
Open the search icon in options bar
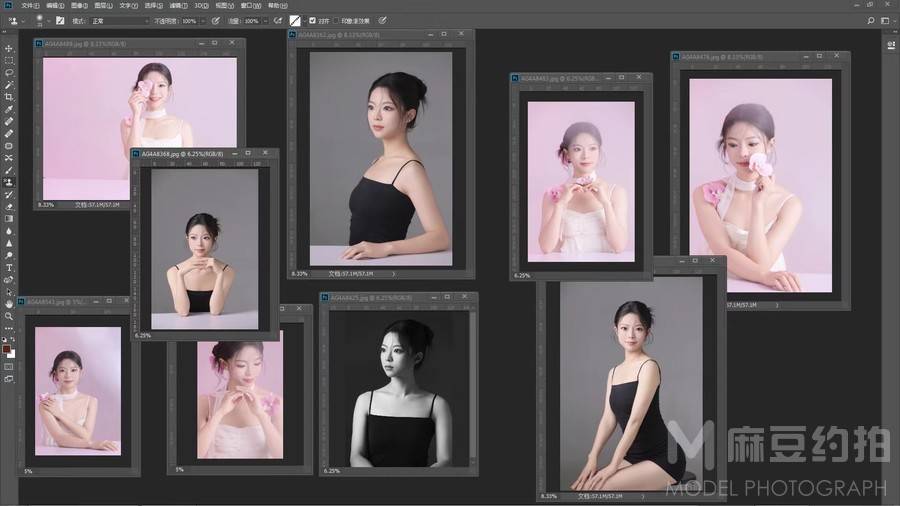pyautogui.click(x=871, y=21)
